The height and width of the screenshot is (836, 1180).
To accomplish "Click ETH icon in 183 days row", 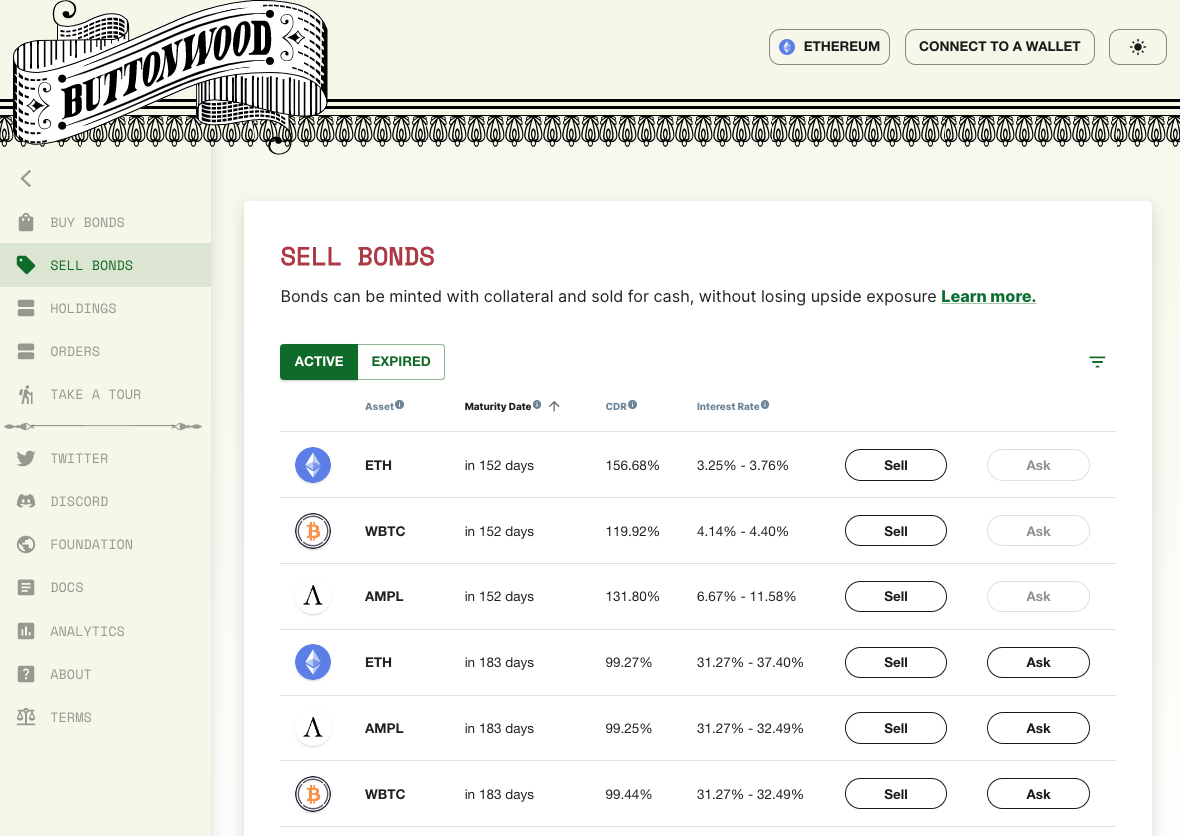I will (313, 662).
